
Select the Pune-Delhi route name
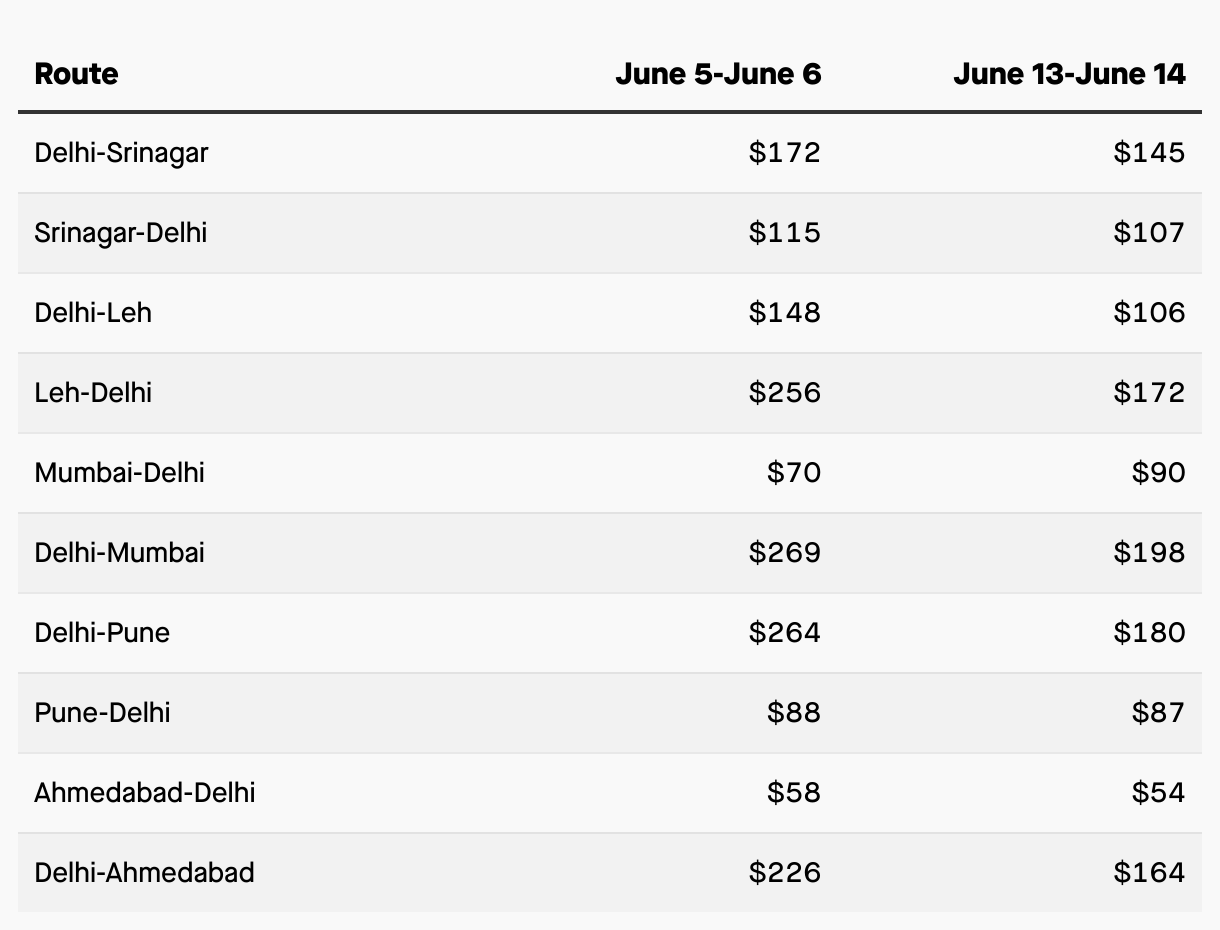[102, 713]
